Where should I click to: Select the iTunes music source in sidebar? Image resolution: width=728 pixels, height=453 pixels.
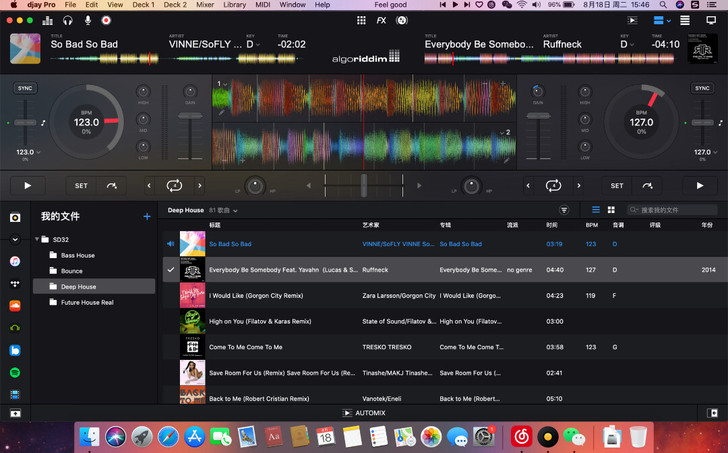[x=15, y=261]
